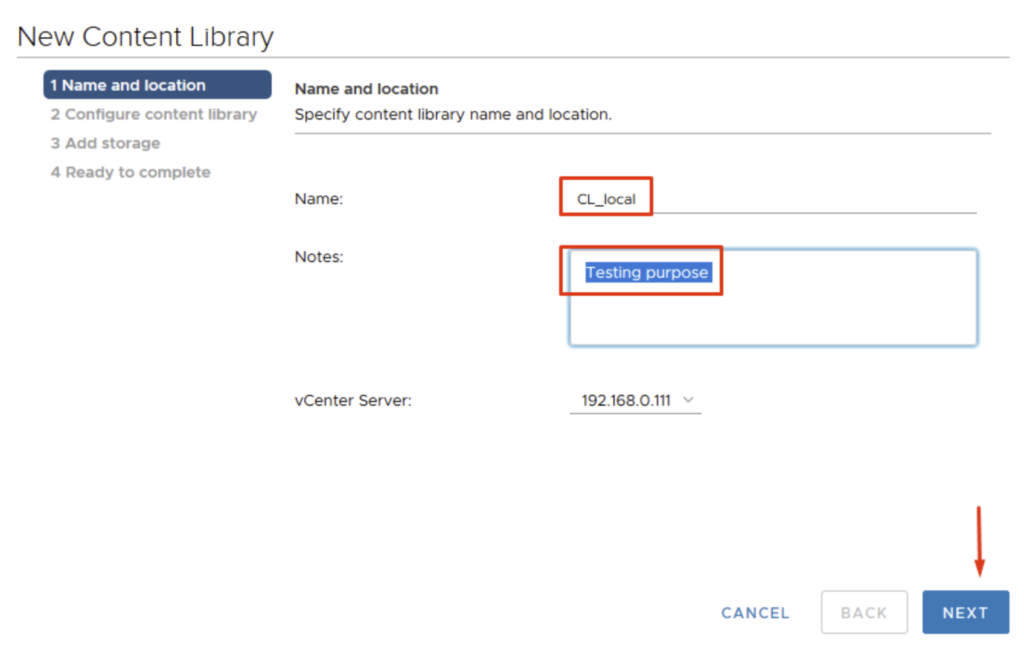This screenshot has width=1024, height=646.
Task: Click the 'Name and location' section heading
Action: (x=366, y=89)
